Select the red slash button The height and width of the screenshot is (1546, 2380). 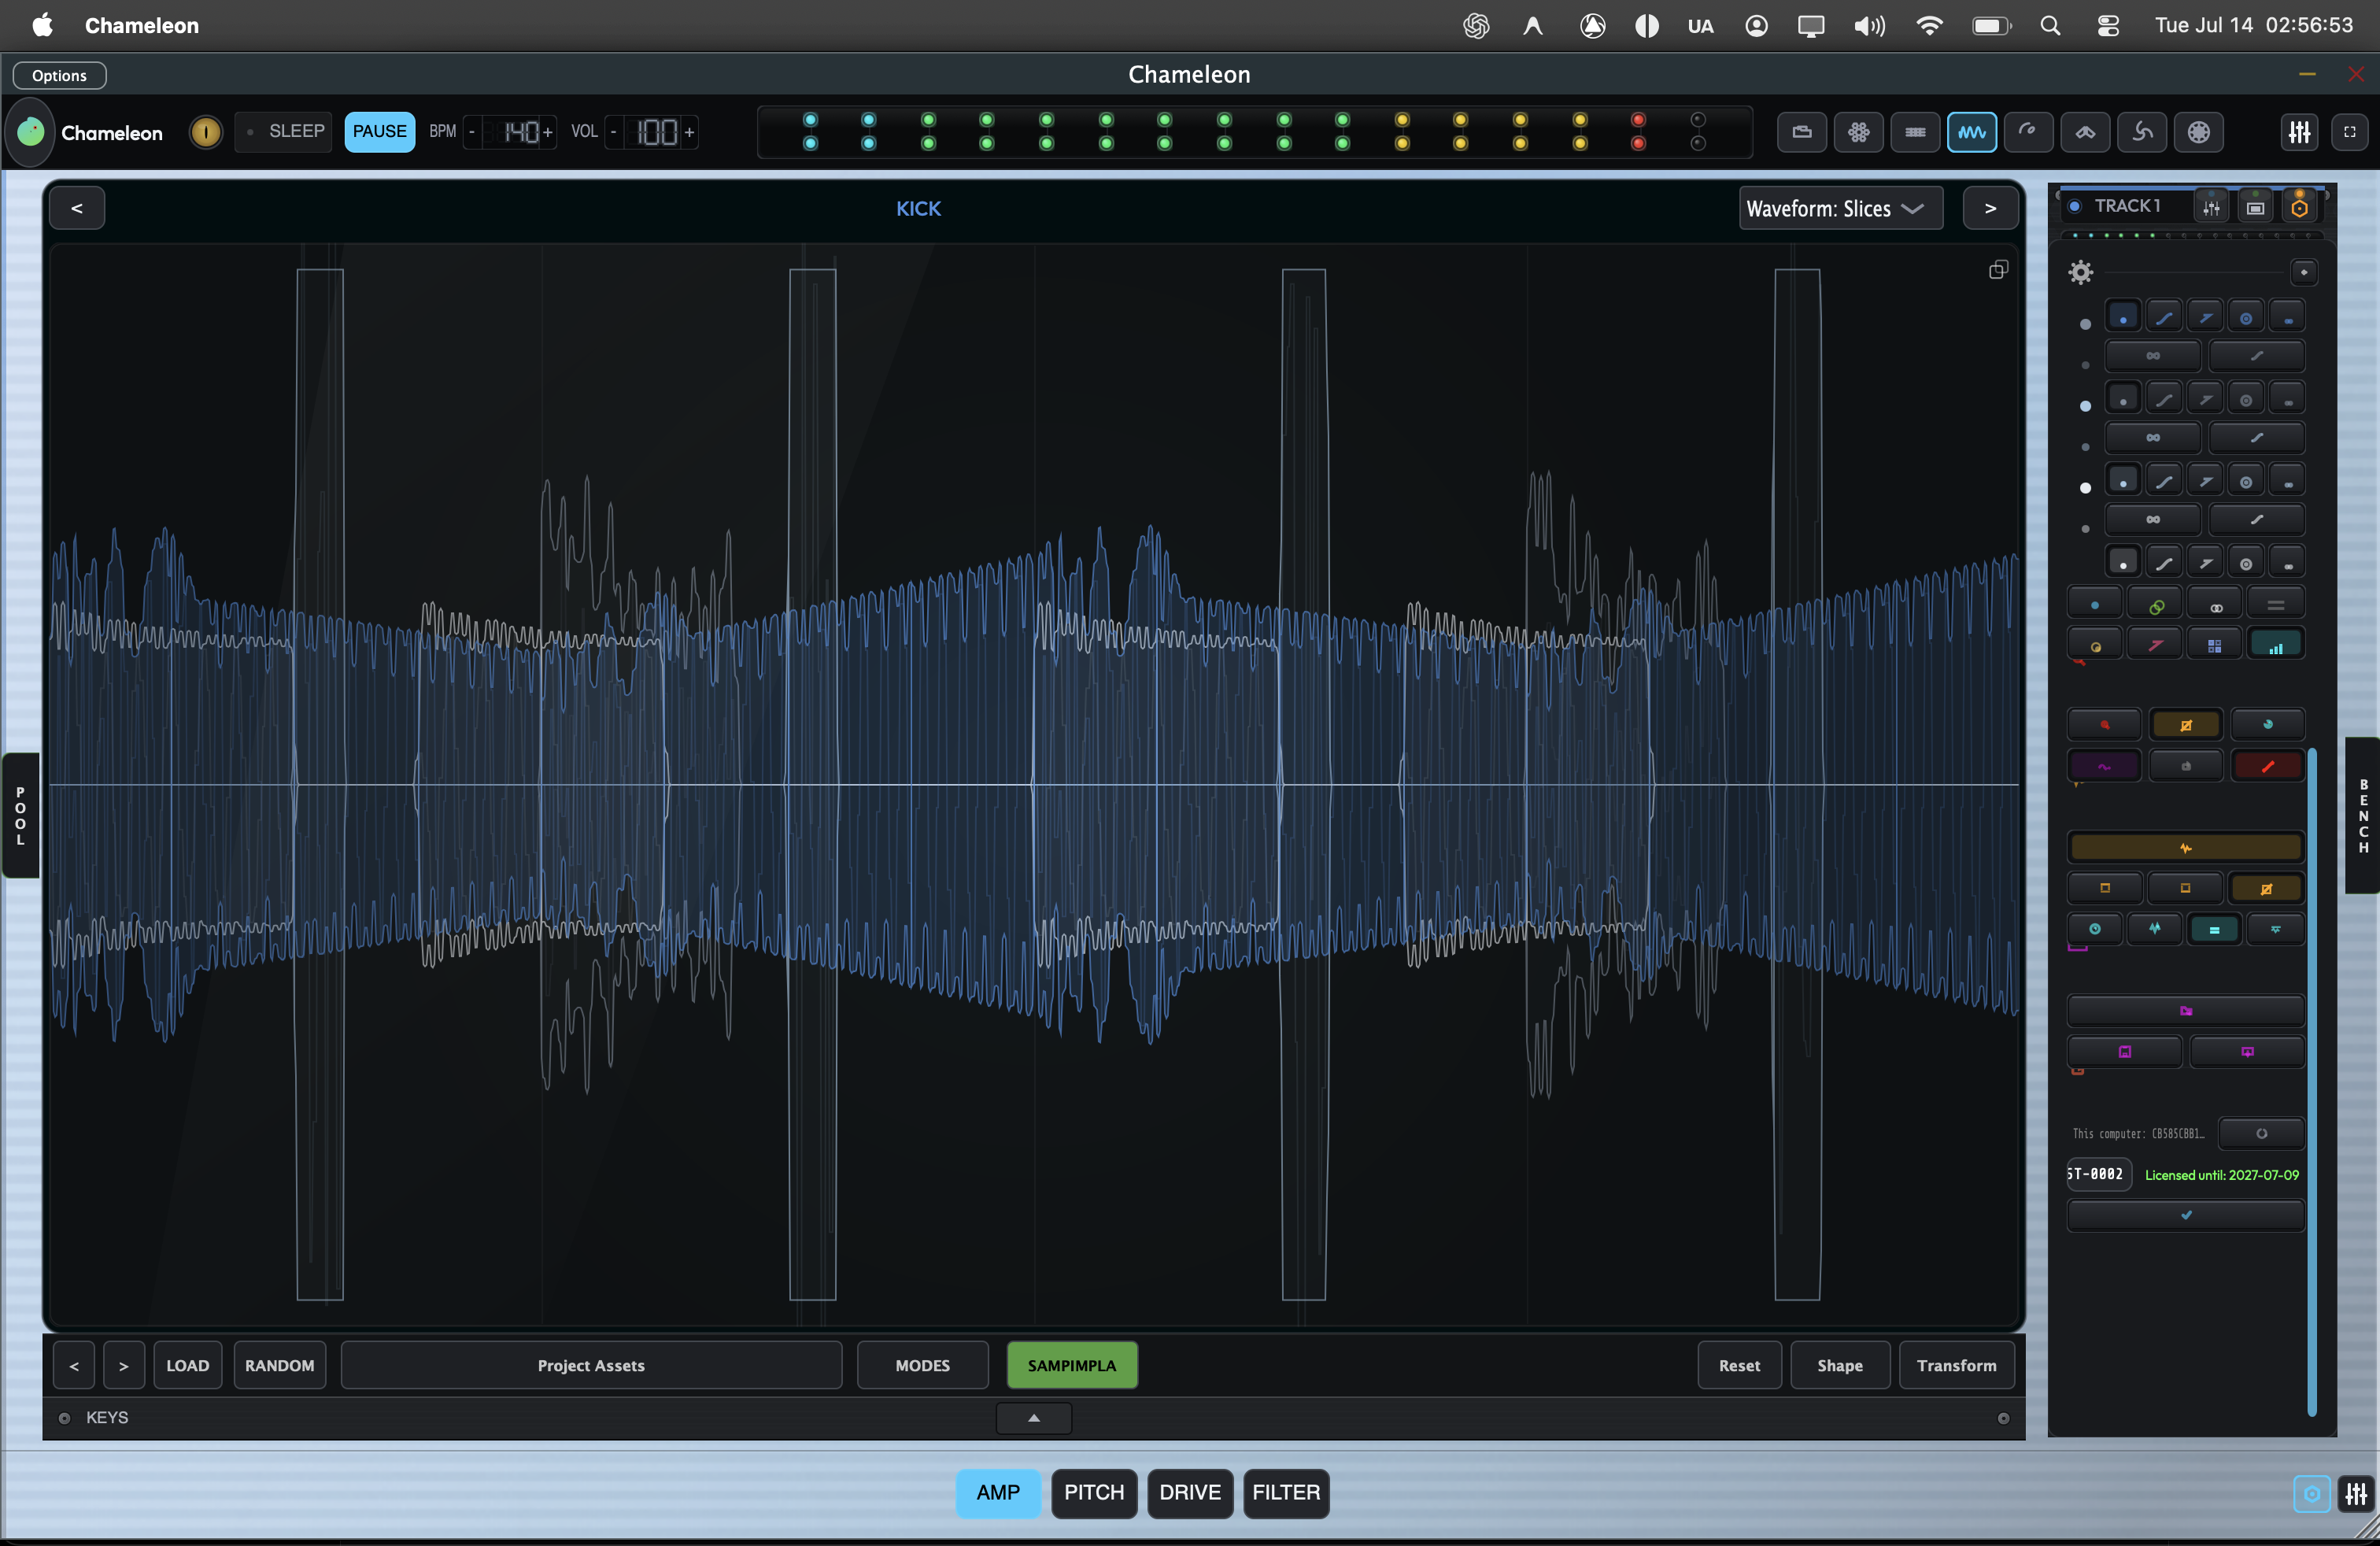coord(2267,766)
